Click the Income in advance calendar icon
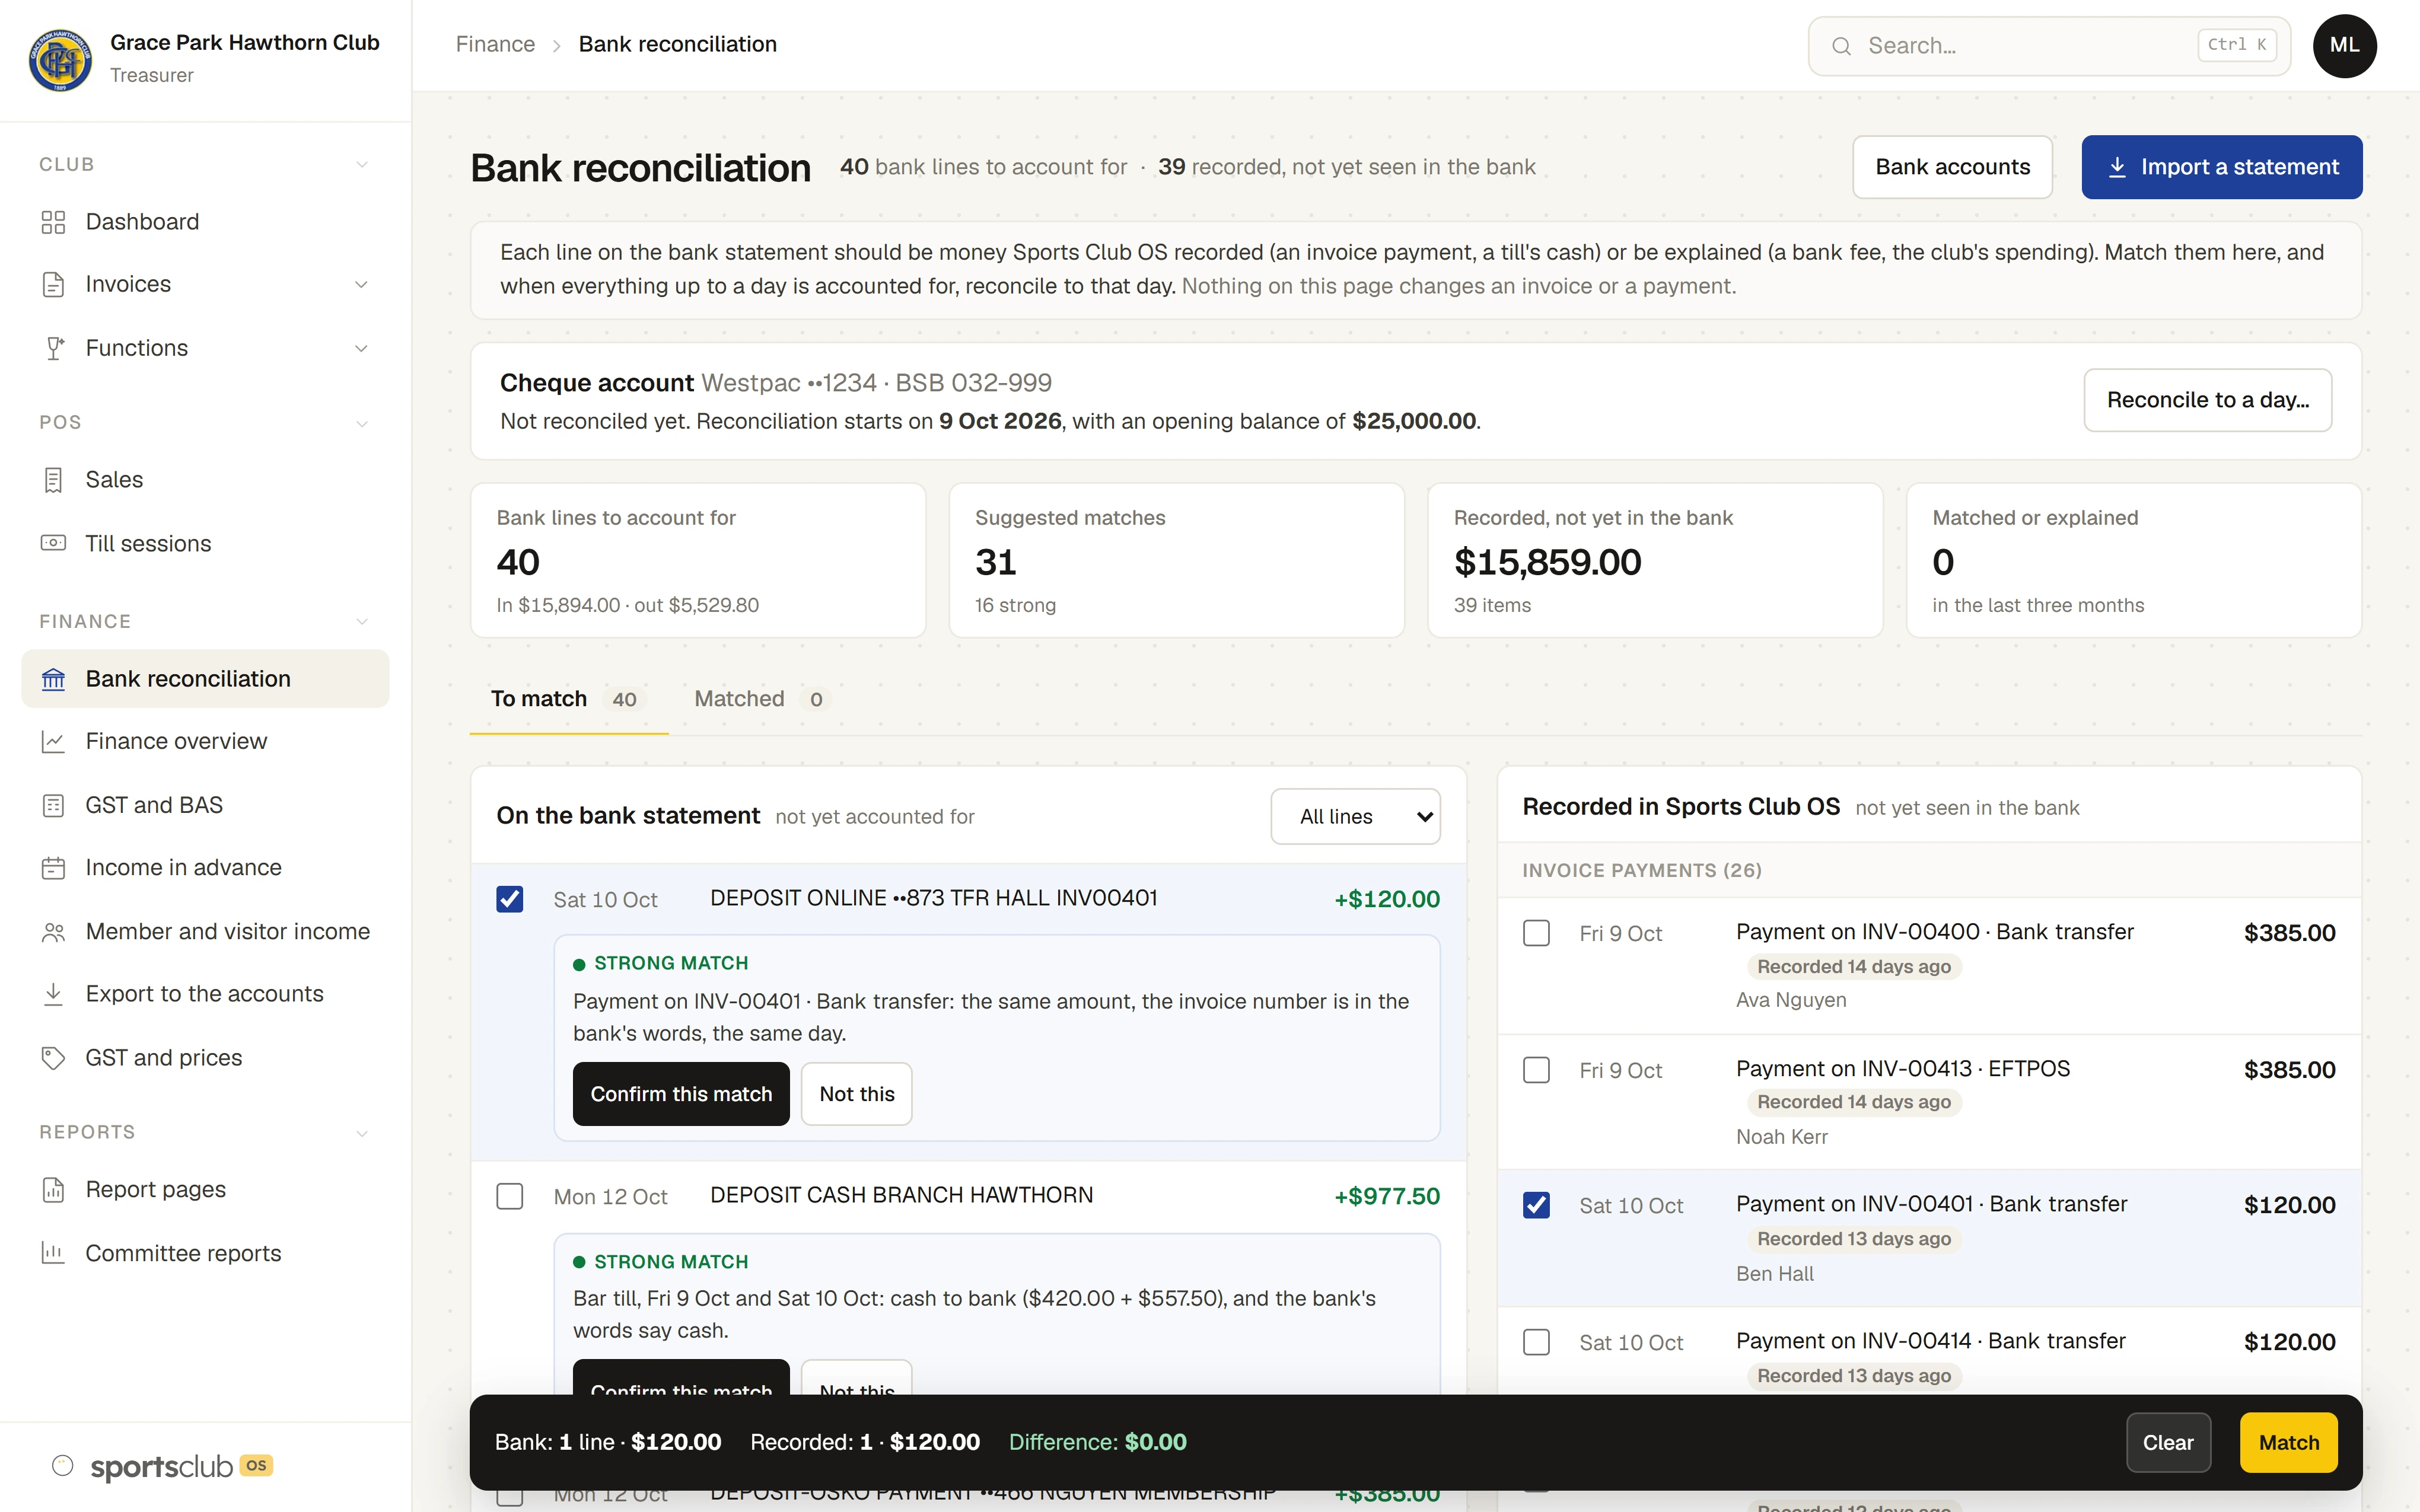Viewport: 2420px width, 1512px height. (53, 868)
